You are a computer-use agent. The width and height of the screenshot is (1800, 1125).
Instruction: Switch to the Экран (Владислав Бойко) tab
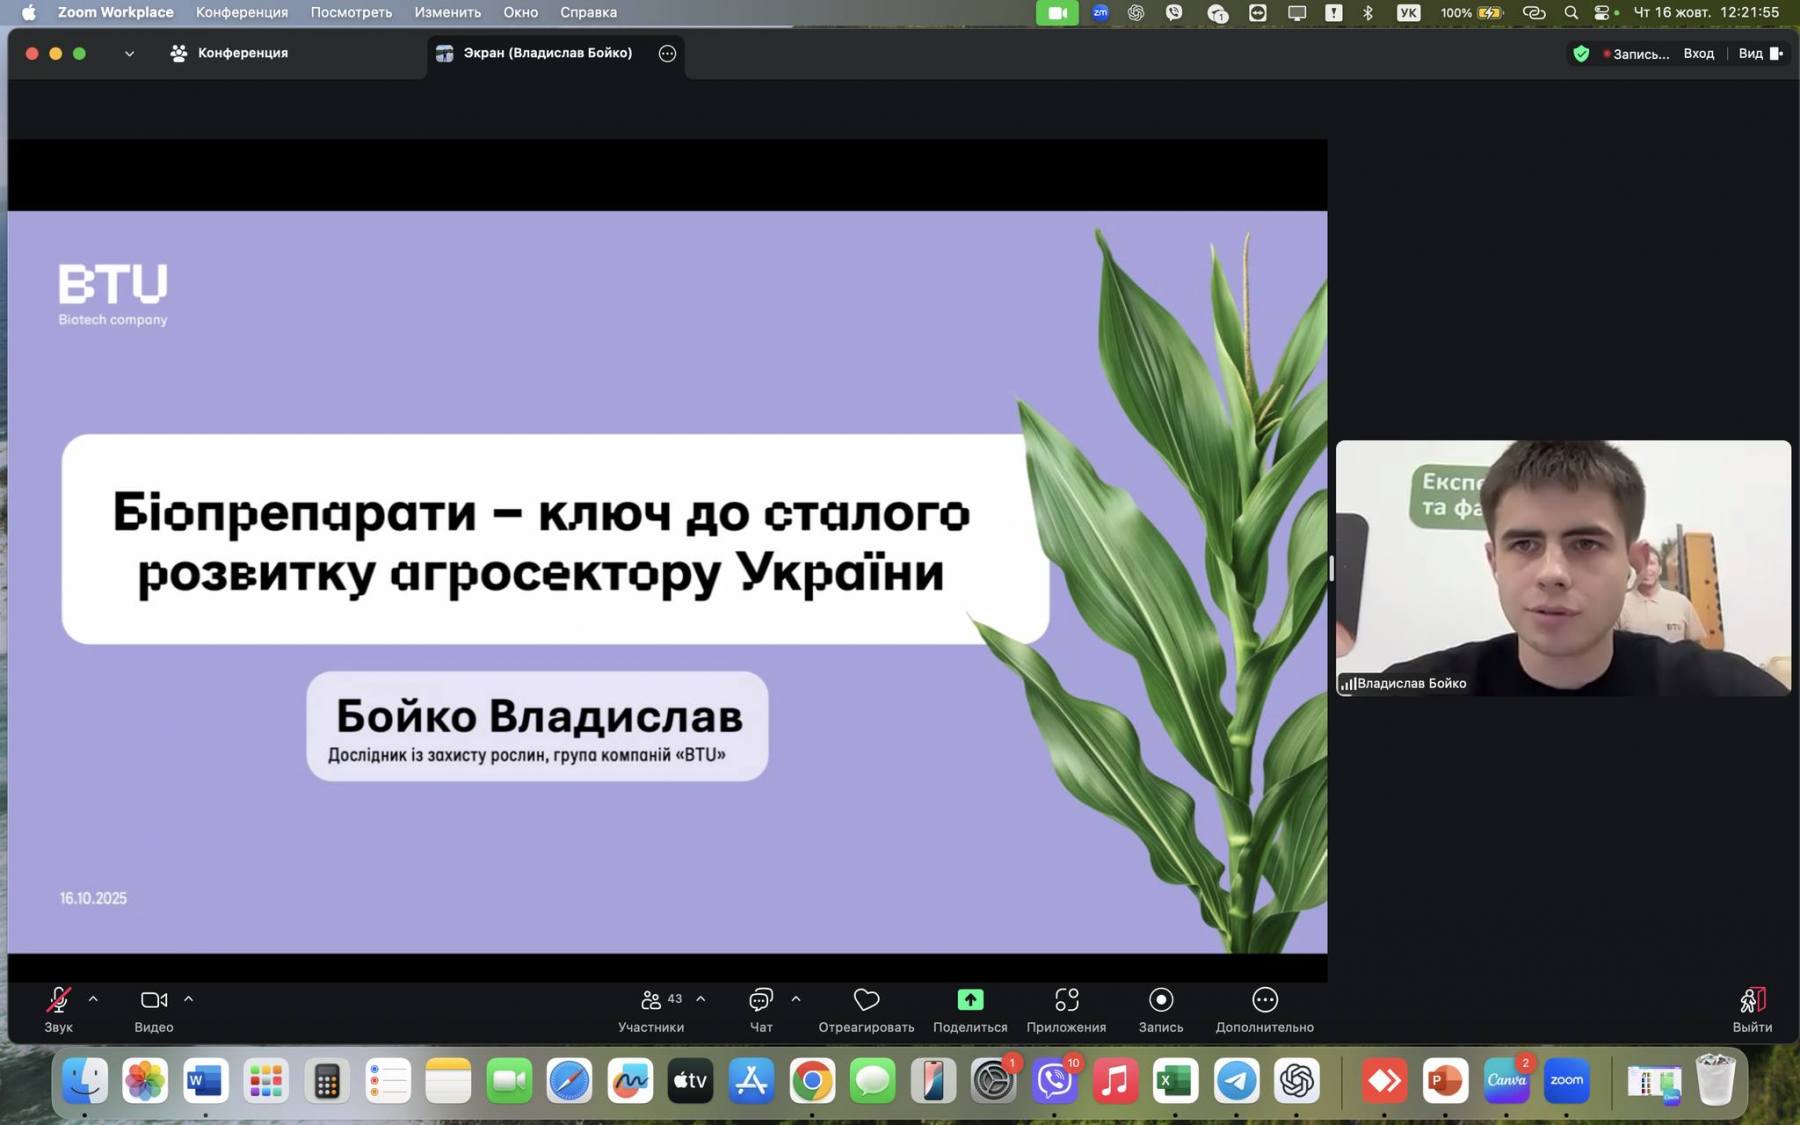click(547, 53)
